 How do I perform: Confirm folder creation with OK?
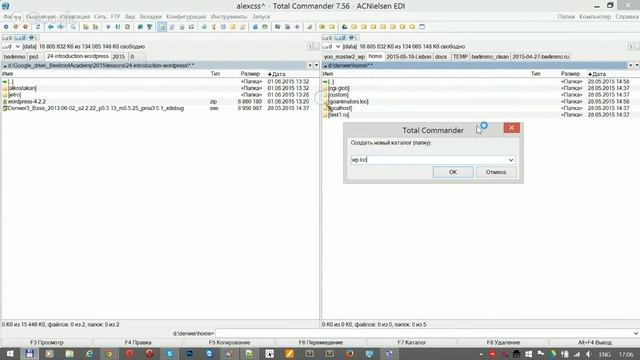click(x=453, y=172)
